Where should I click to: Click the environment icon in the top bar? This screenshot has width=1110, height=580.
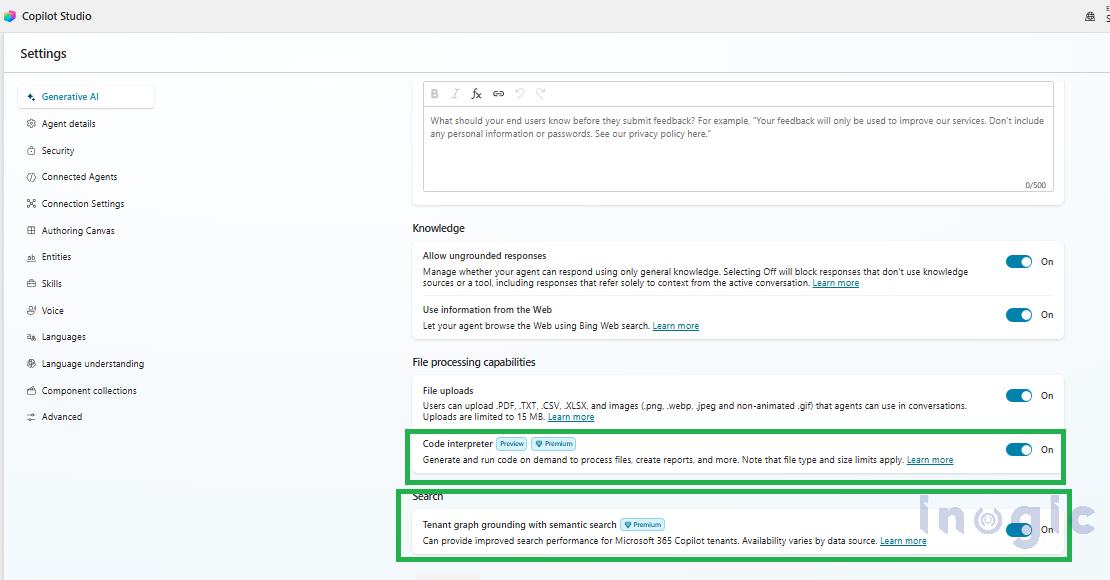(1090, 16)
